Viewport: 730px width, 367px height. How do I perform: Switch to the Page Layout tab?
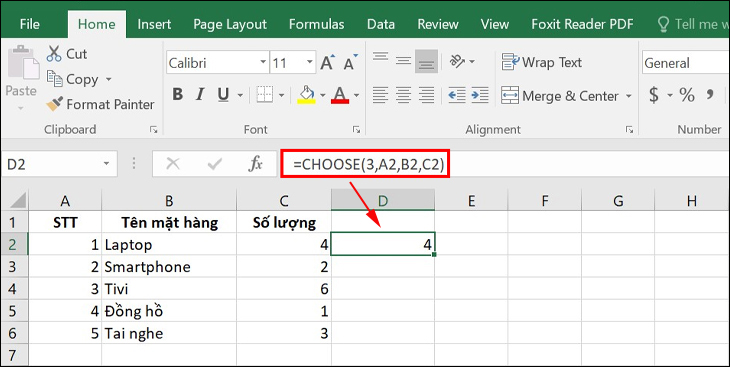[230, 24]
